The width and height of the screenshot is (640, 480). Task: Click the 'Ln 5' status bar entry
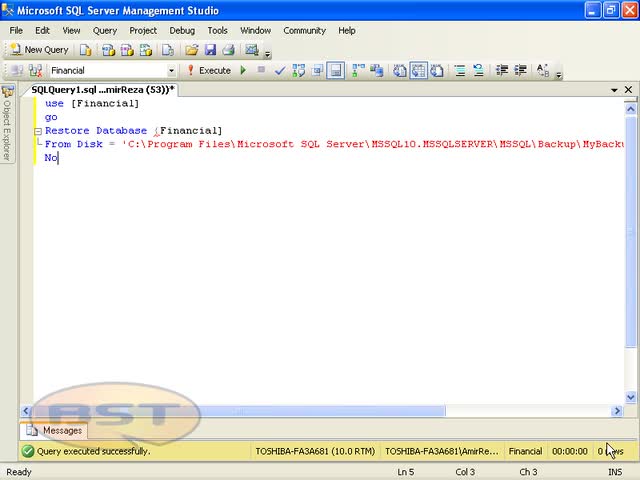[405, 472]
